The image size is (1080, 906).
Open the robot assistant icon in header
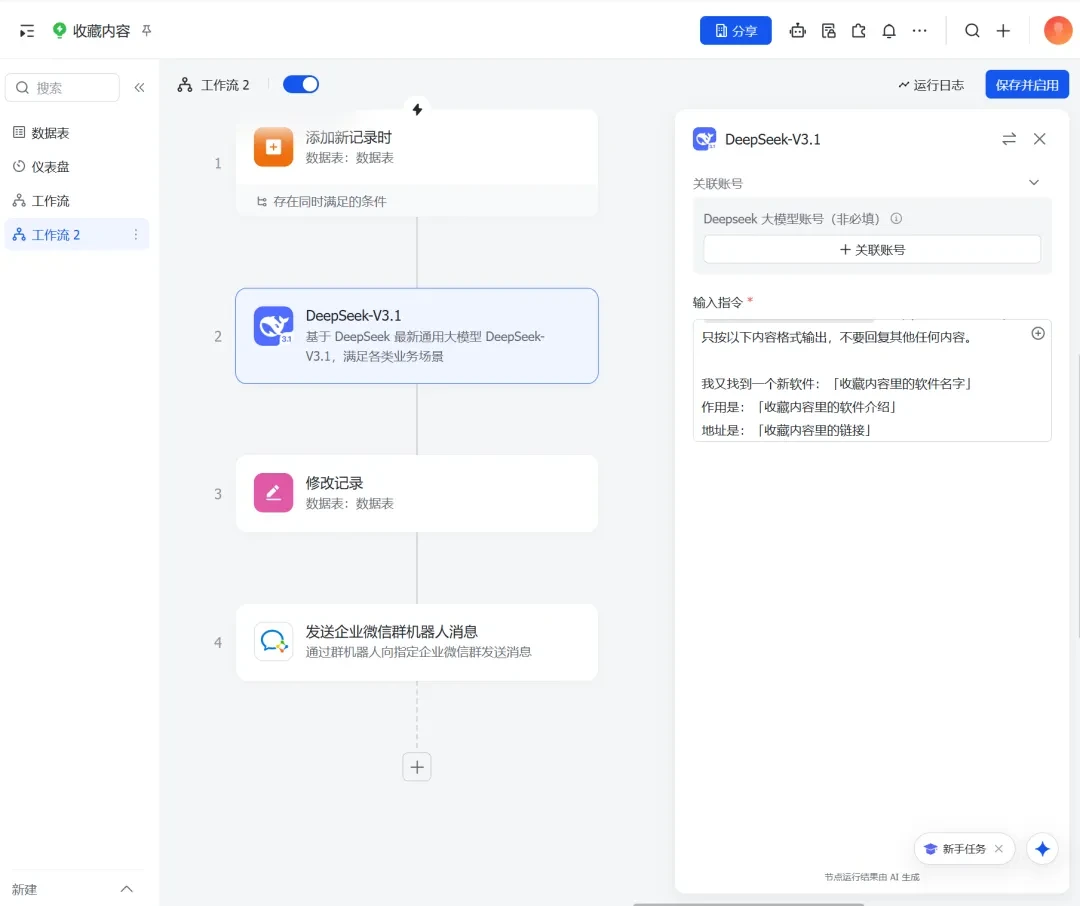798,30
